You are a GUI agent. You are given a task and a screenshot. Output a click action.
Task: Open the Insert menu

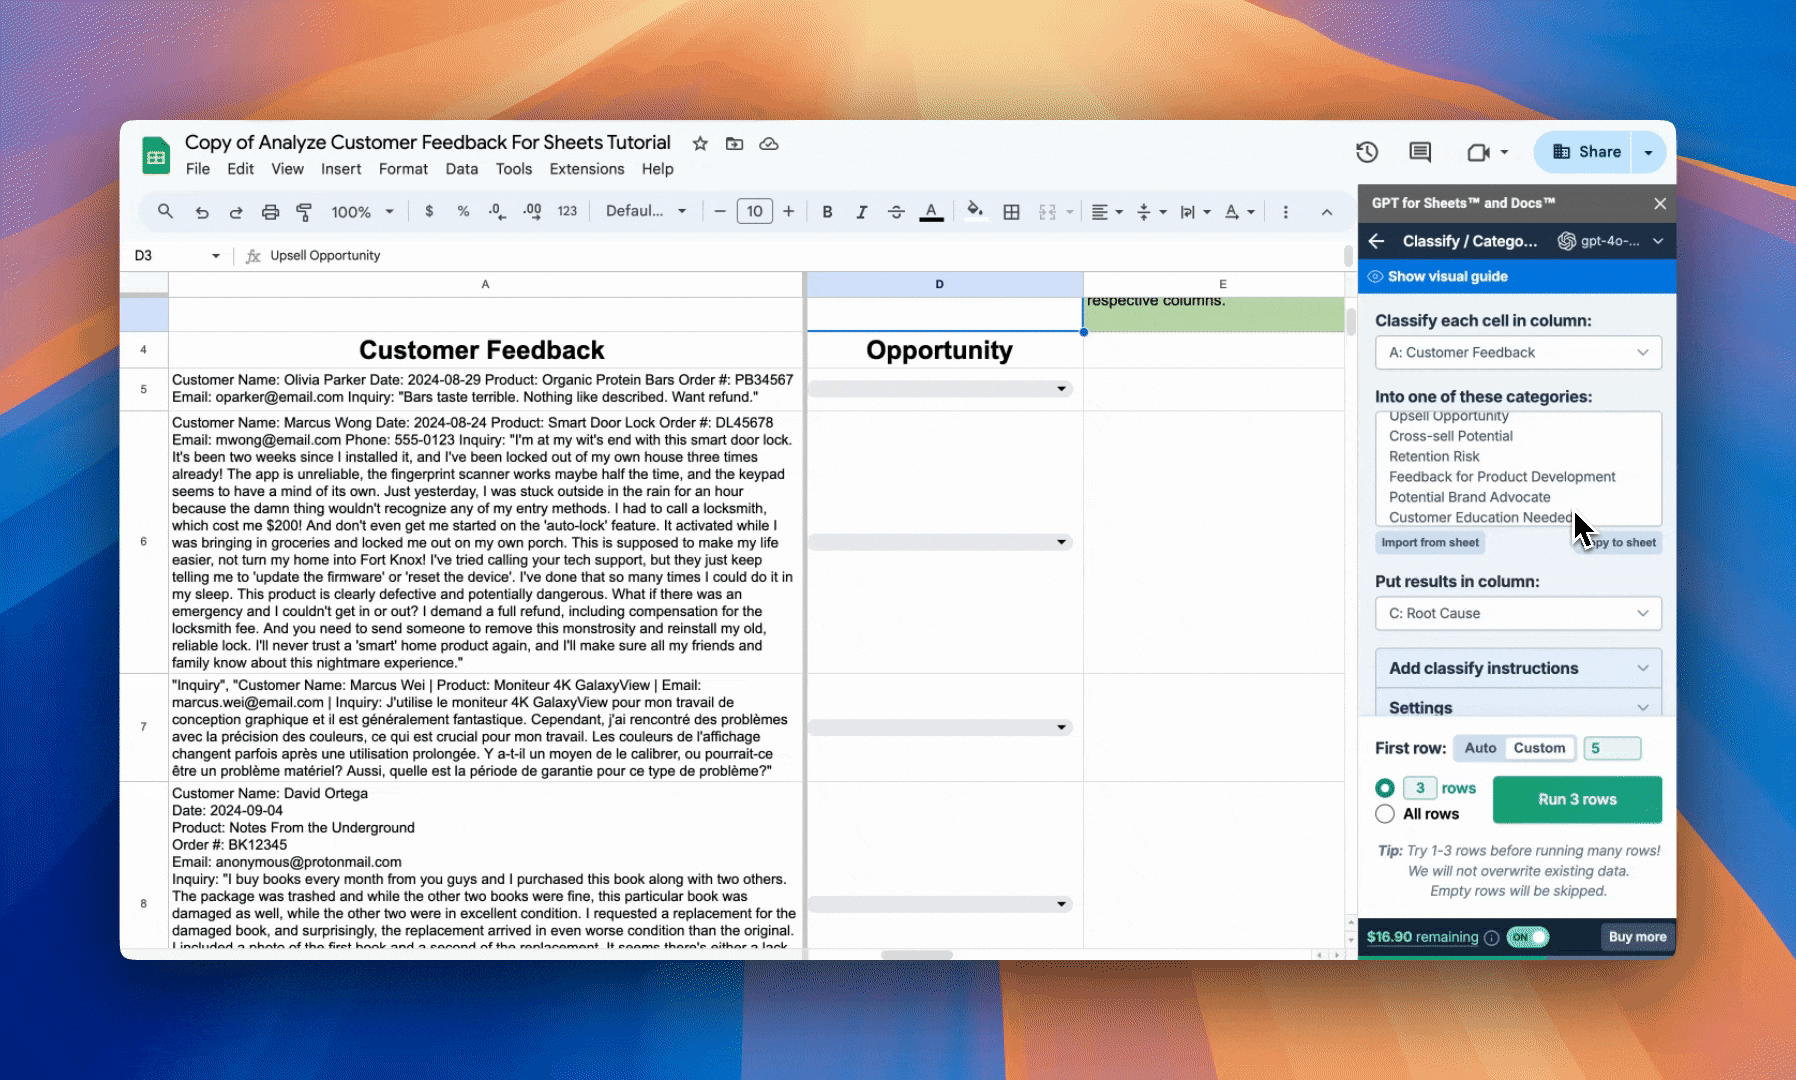pos(341,169)
